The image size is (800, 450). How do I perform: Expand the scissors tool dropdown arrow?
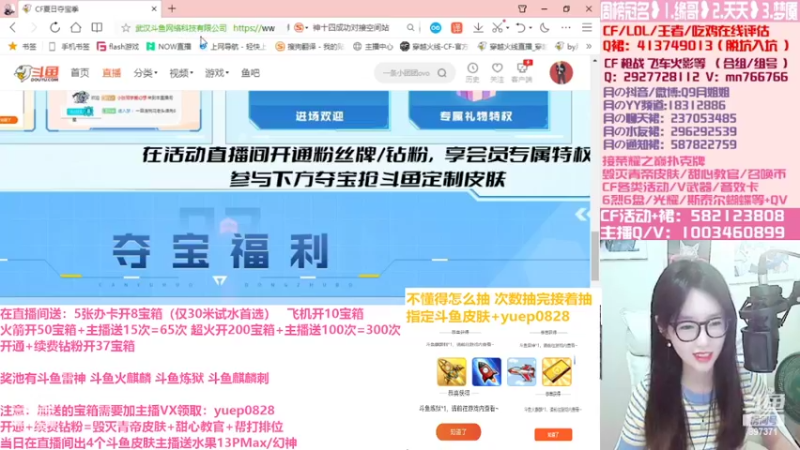tap(507, 28)
